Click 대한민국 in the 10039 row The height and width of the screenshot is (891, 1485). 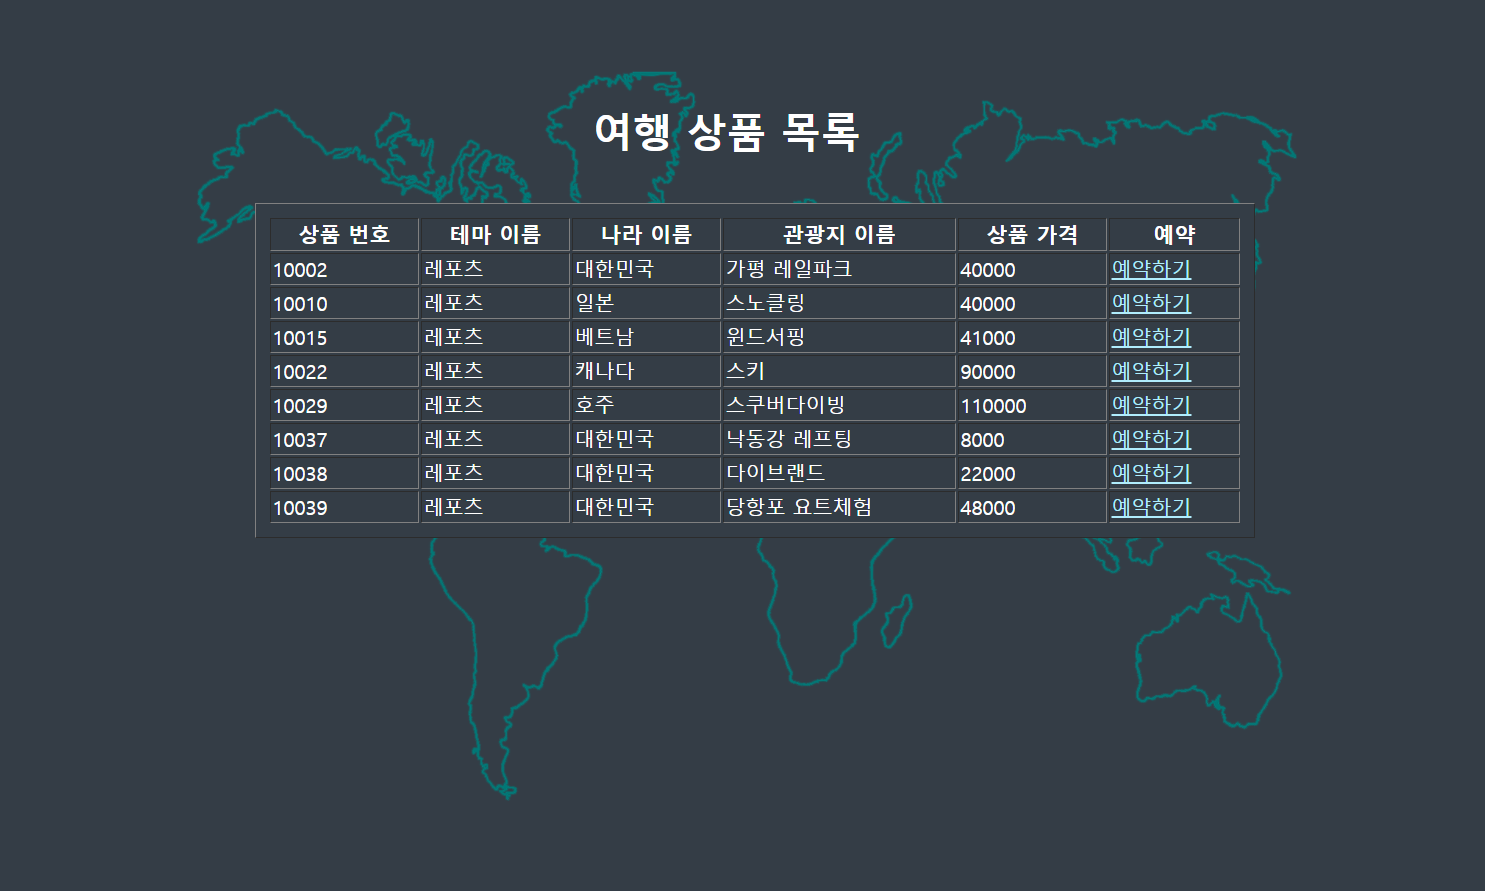point(646,507)
